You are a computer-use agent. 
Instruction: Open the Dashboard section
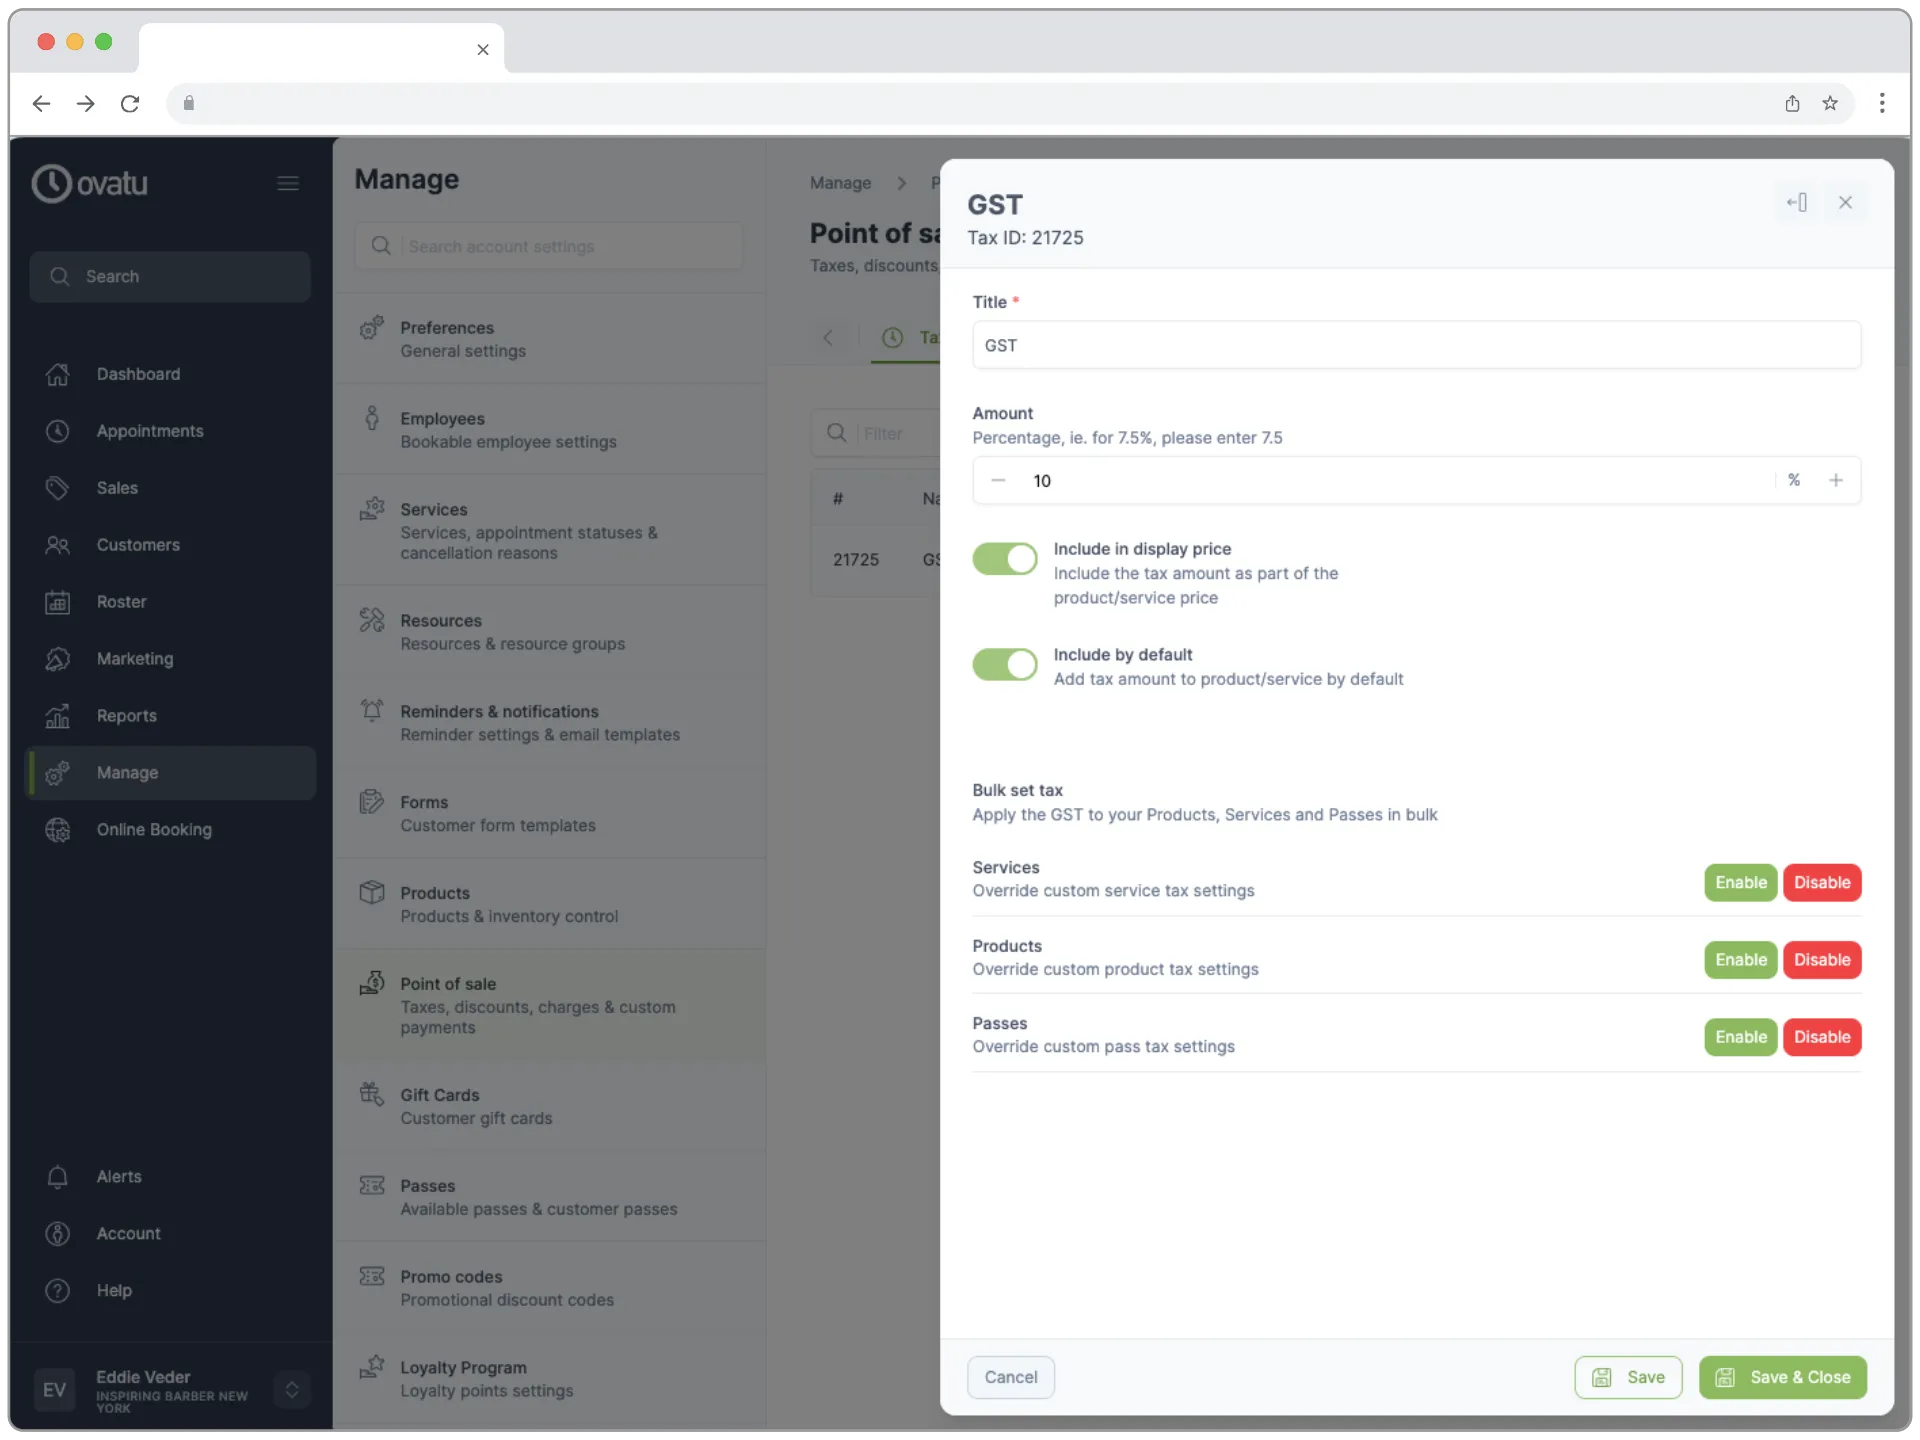(138, 374)
